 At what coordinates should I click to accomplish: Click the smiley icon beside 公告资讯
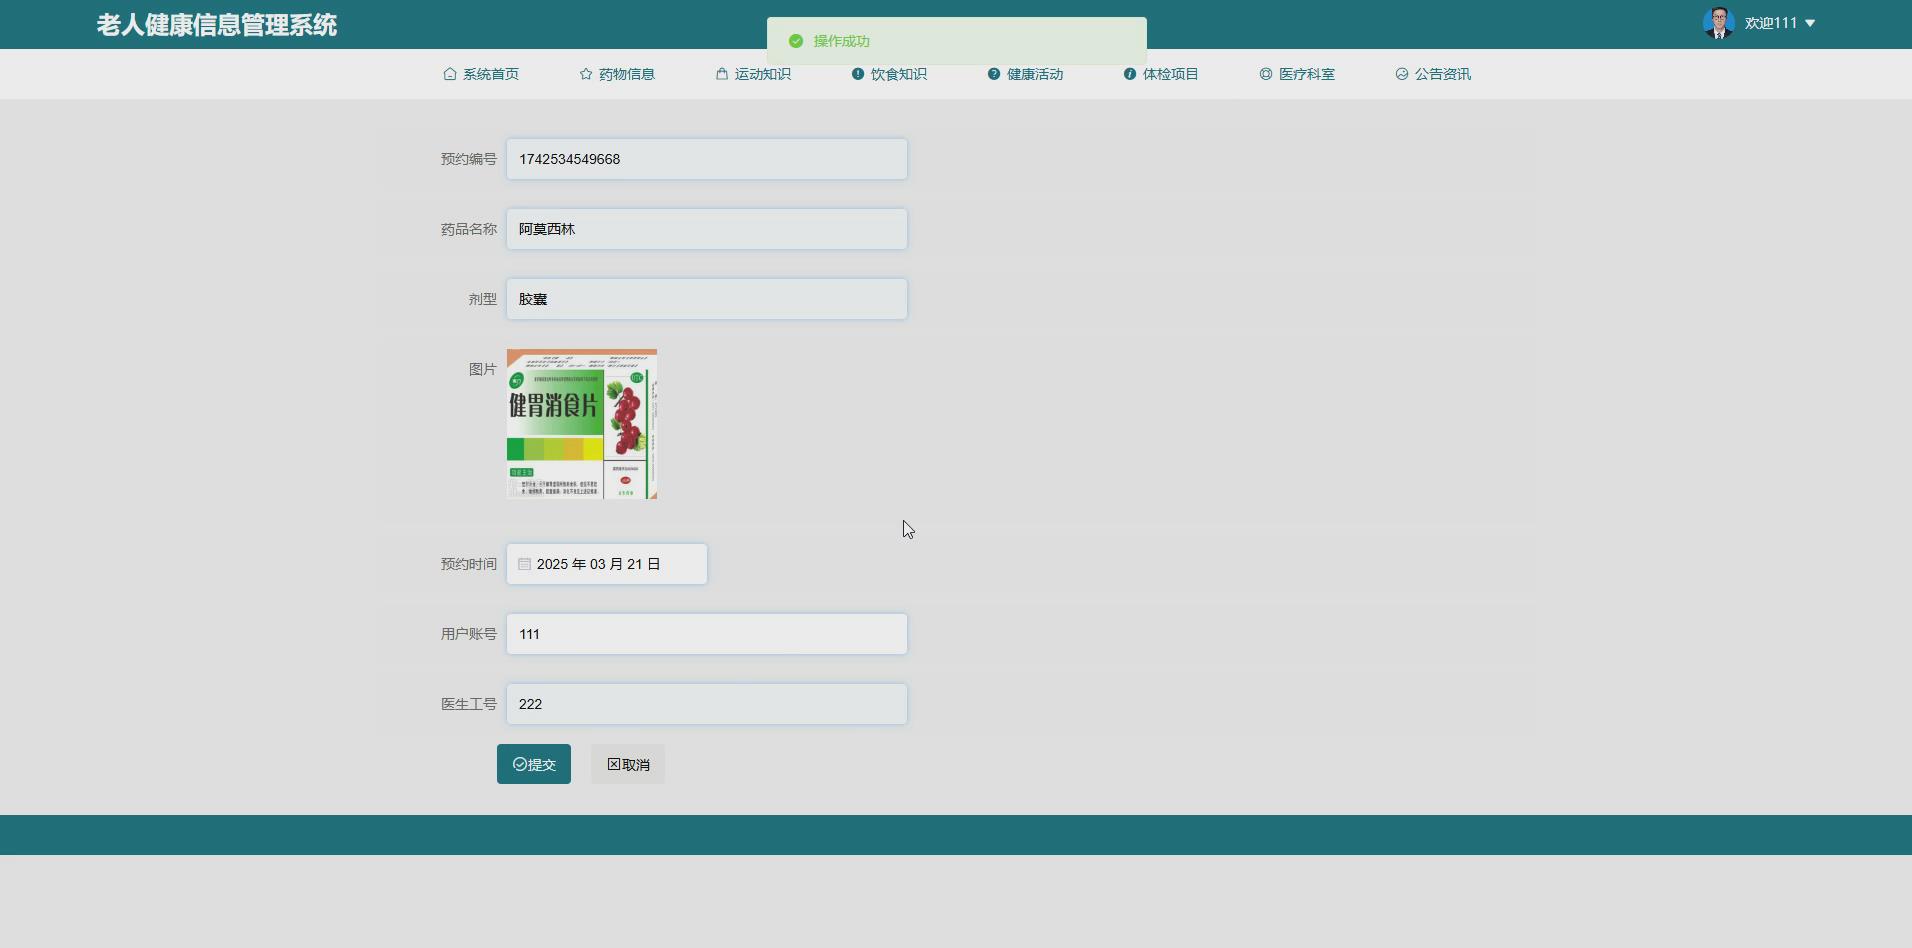(x=1402, y=74)
